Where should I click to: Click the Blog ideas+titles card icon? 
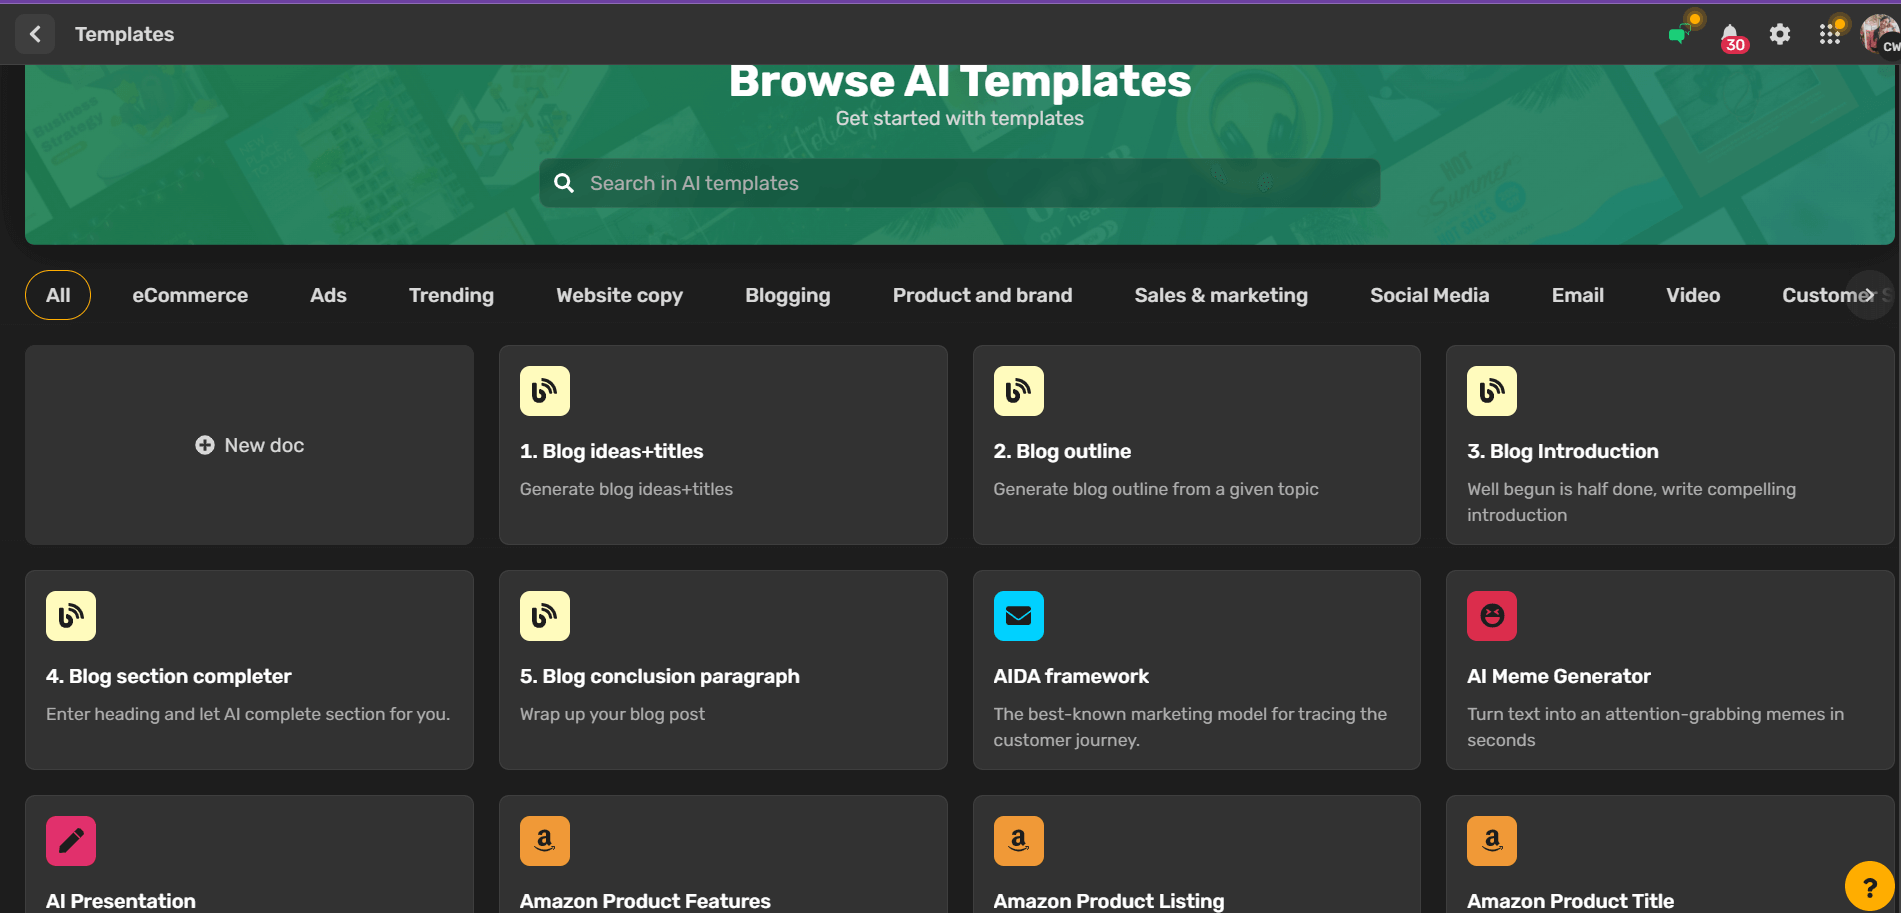click(545, 391)
